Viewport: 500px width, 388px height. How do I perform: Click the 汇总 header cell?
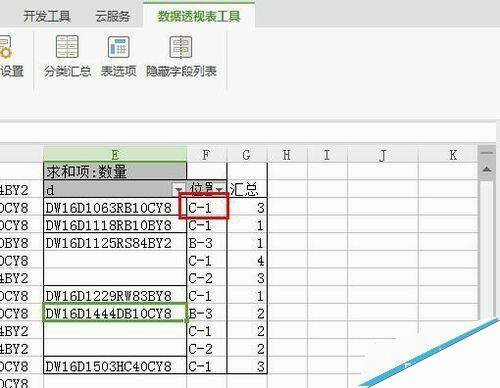[x=247, y=189]
